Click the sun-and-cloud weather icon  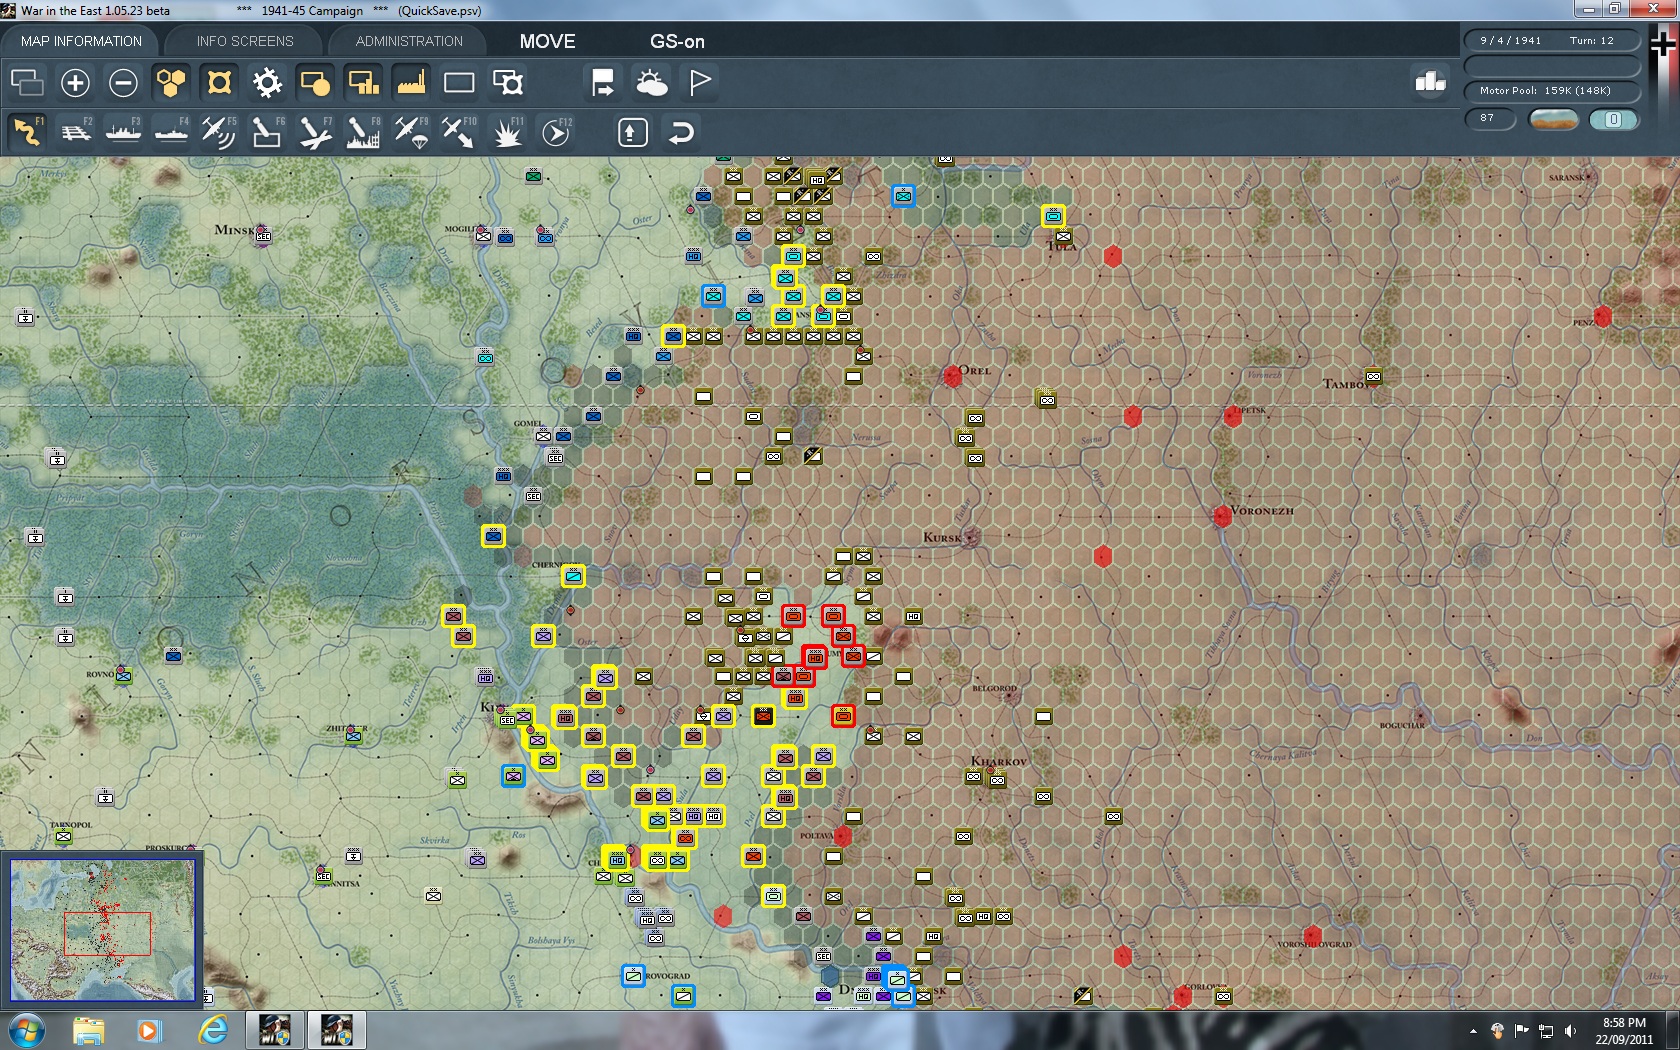pos(651,82)
